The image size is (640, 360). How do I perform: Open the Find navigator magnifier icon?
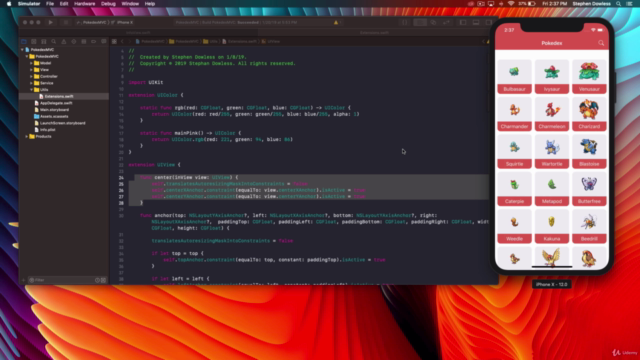pyautogui.click(x=53, y=42)
